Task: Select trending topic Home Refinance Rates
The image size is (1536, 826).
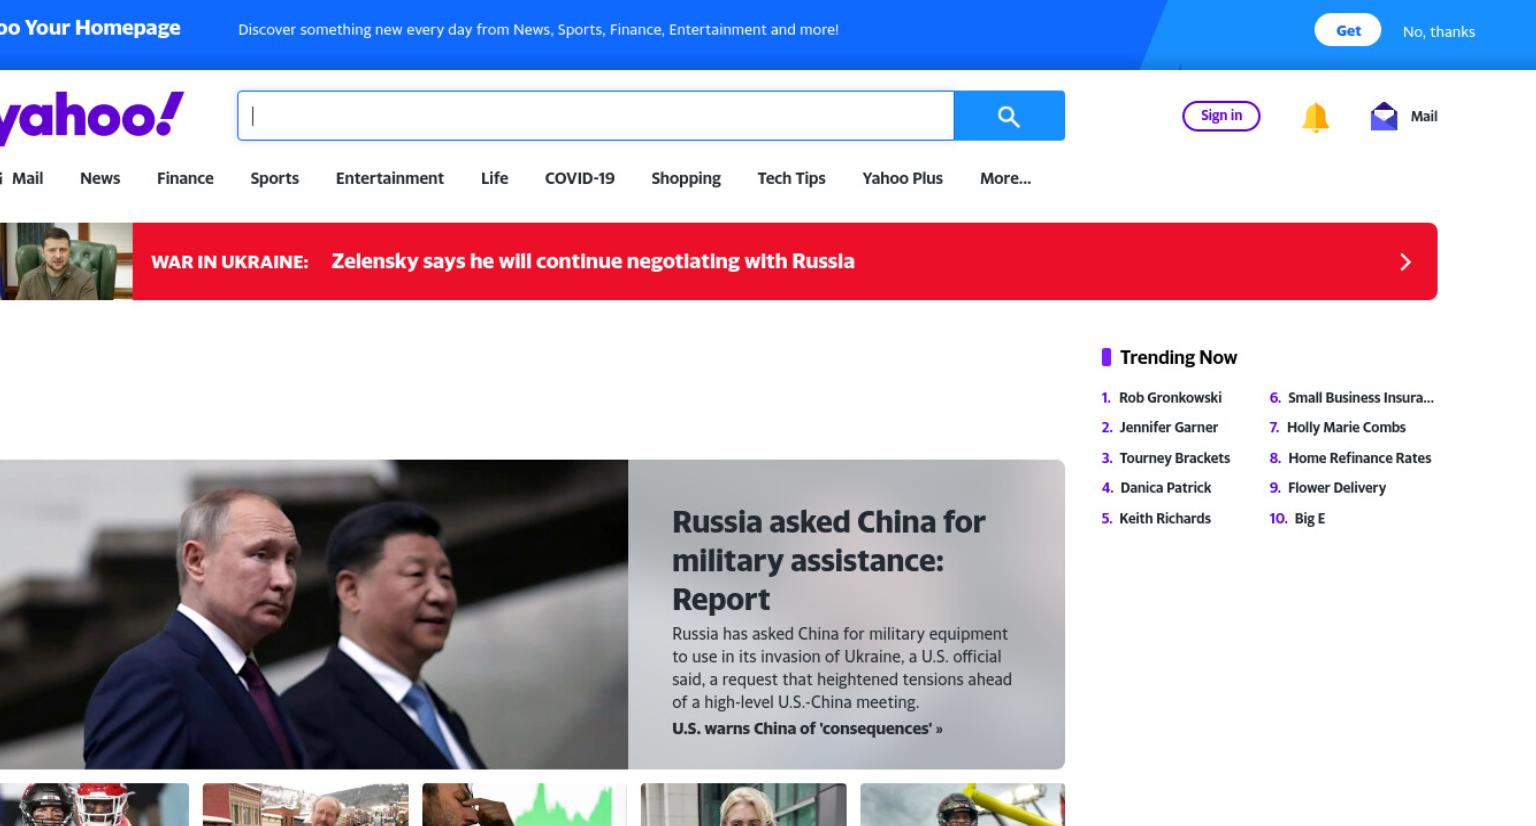Action: click(1359, 458)
